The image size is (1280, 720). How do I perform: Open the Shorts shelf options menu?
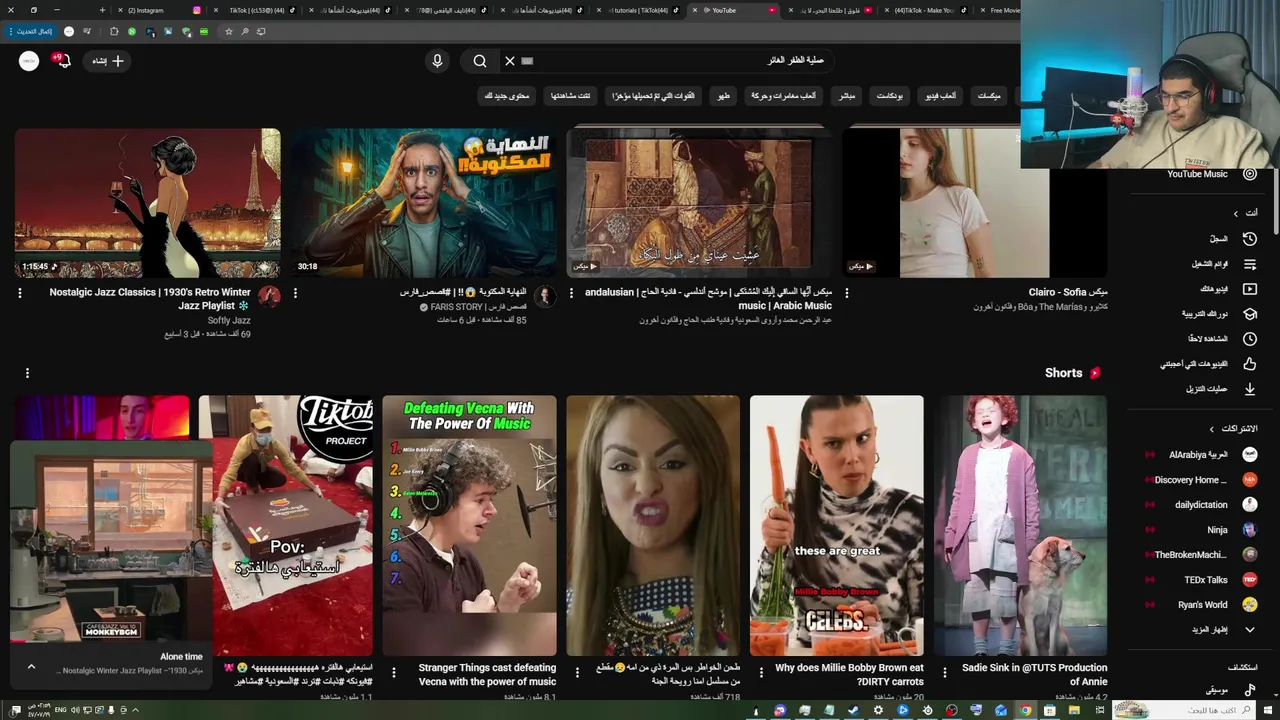[27, 373]
